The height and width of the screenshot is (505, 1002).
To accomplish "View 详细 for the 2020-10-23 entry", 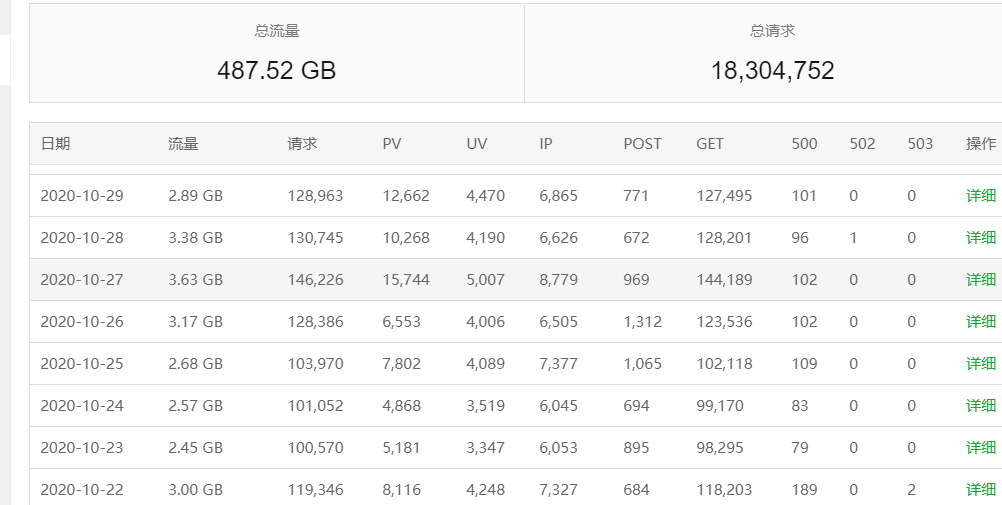I will click(x=980, y=448).
